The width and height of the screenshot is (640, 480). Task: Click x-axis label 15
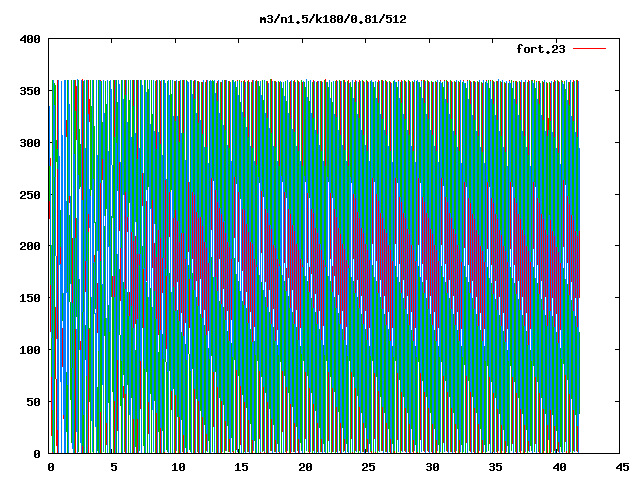click(241, 467)
